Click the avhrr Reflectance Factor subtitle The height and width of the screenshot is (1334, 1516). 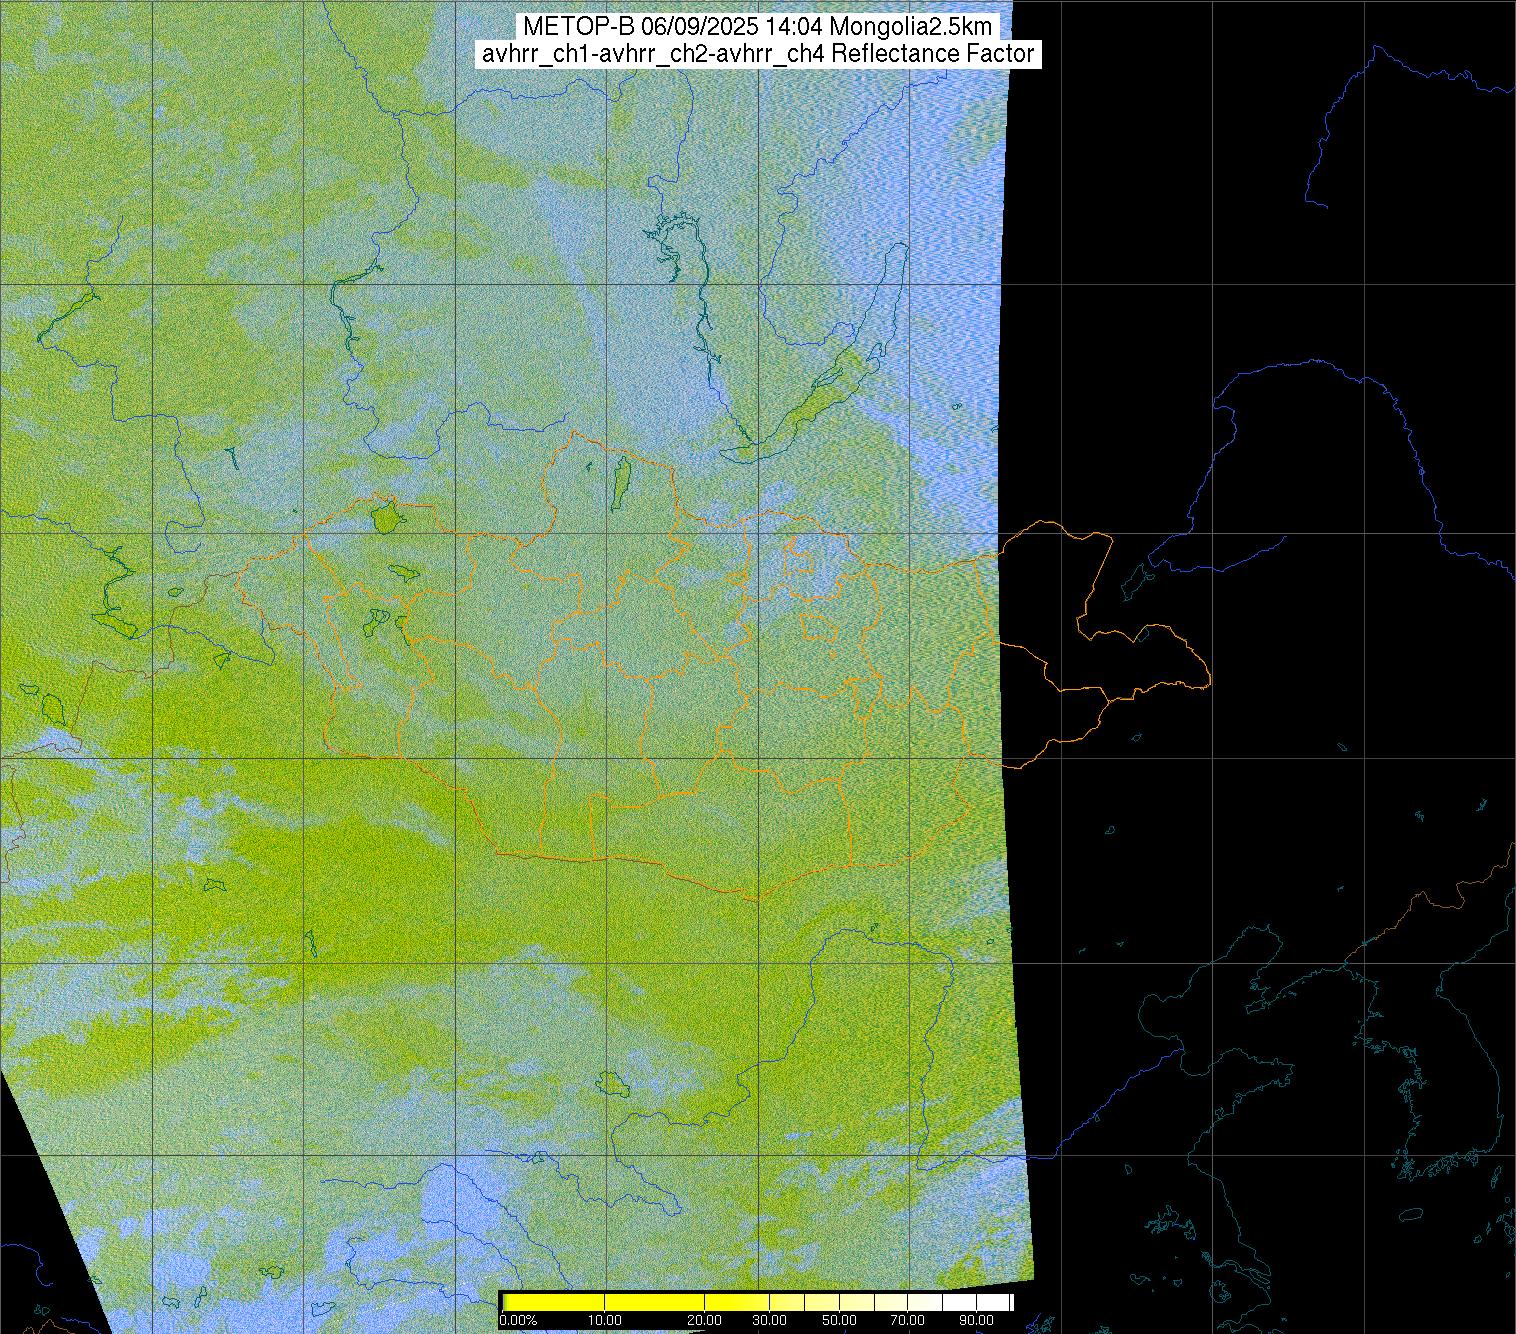757,54
